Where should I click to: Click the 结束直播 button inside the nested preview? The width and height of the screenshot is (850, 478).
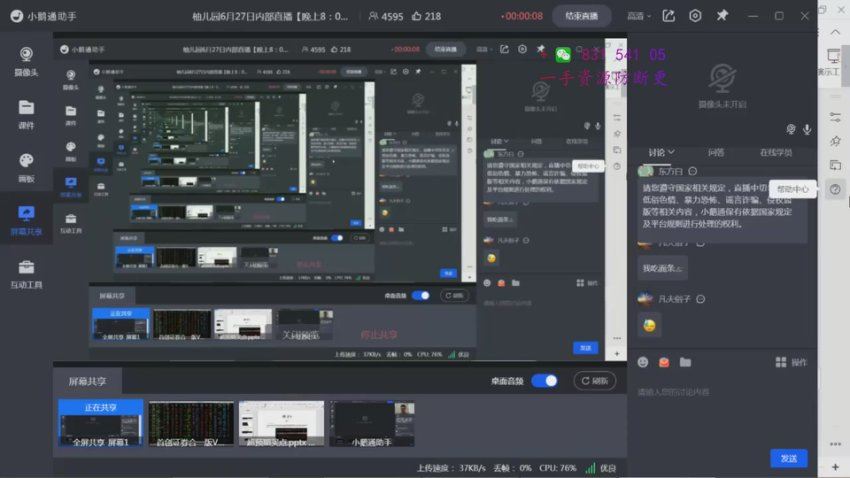click(445, 49)
